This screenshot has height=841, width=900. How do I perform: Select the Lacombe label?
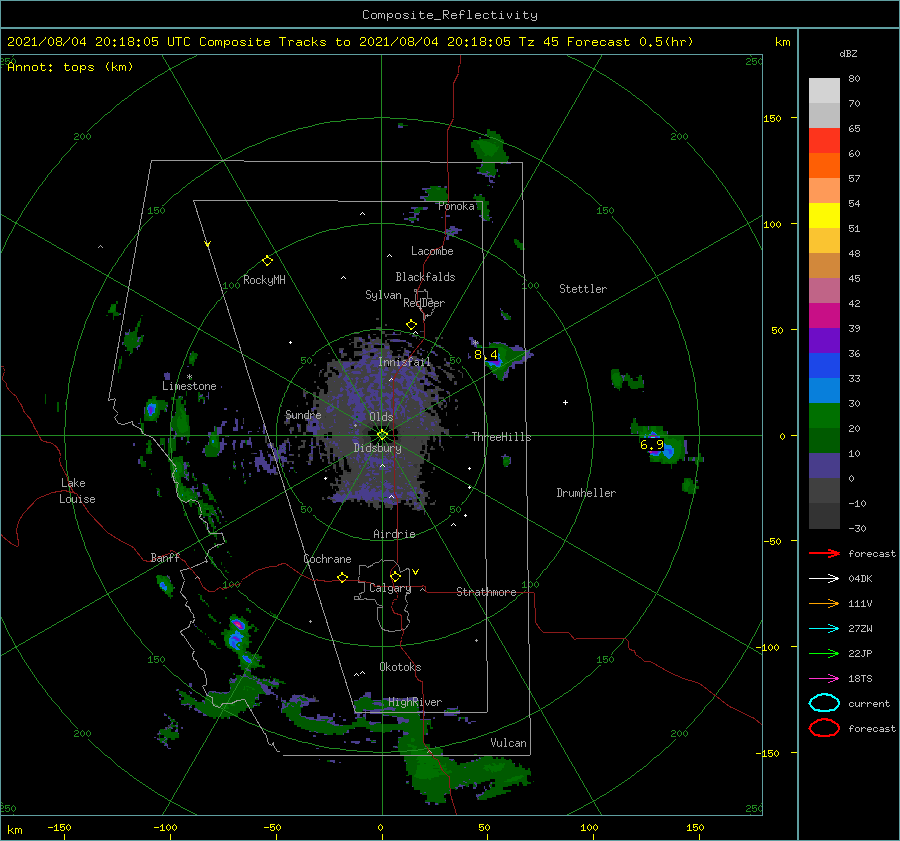(432, 251)
